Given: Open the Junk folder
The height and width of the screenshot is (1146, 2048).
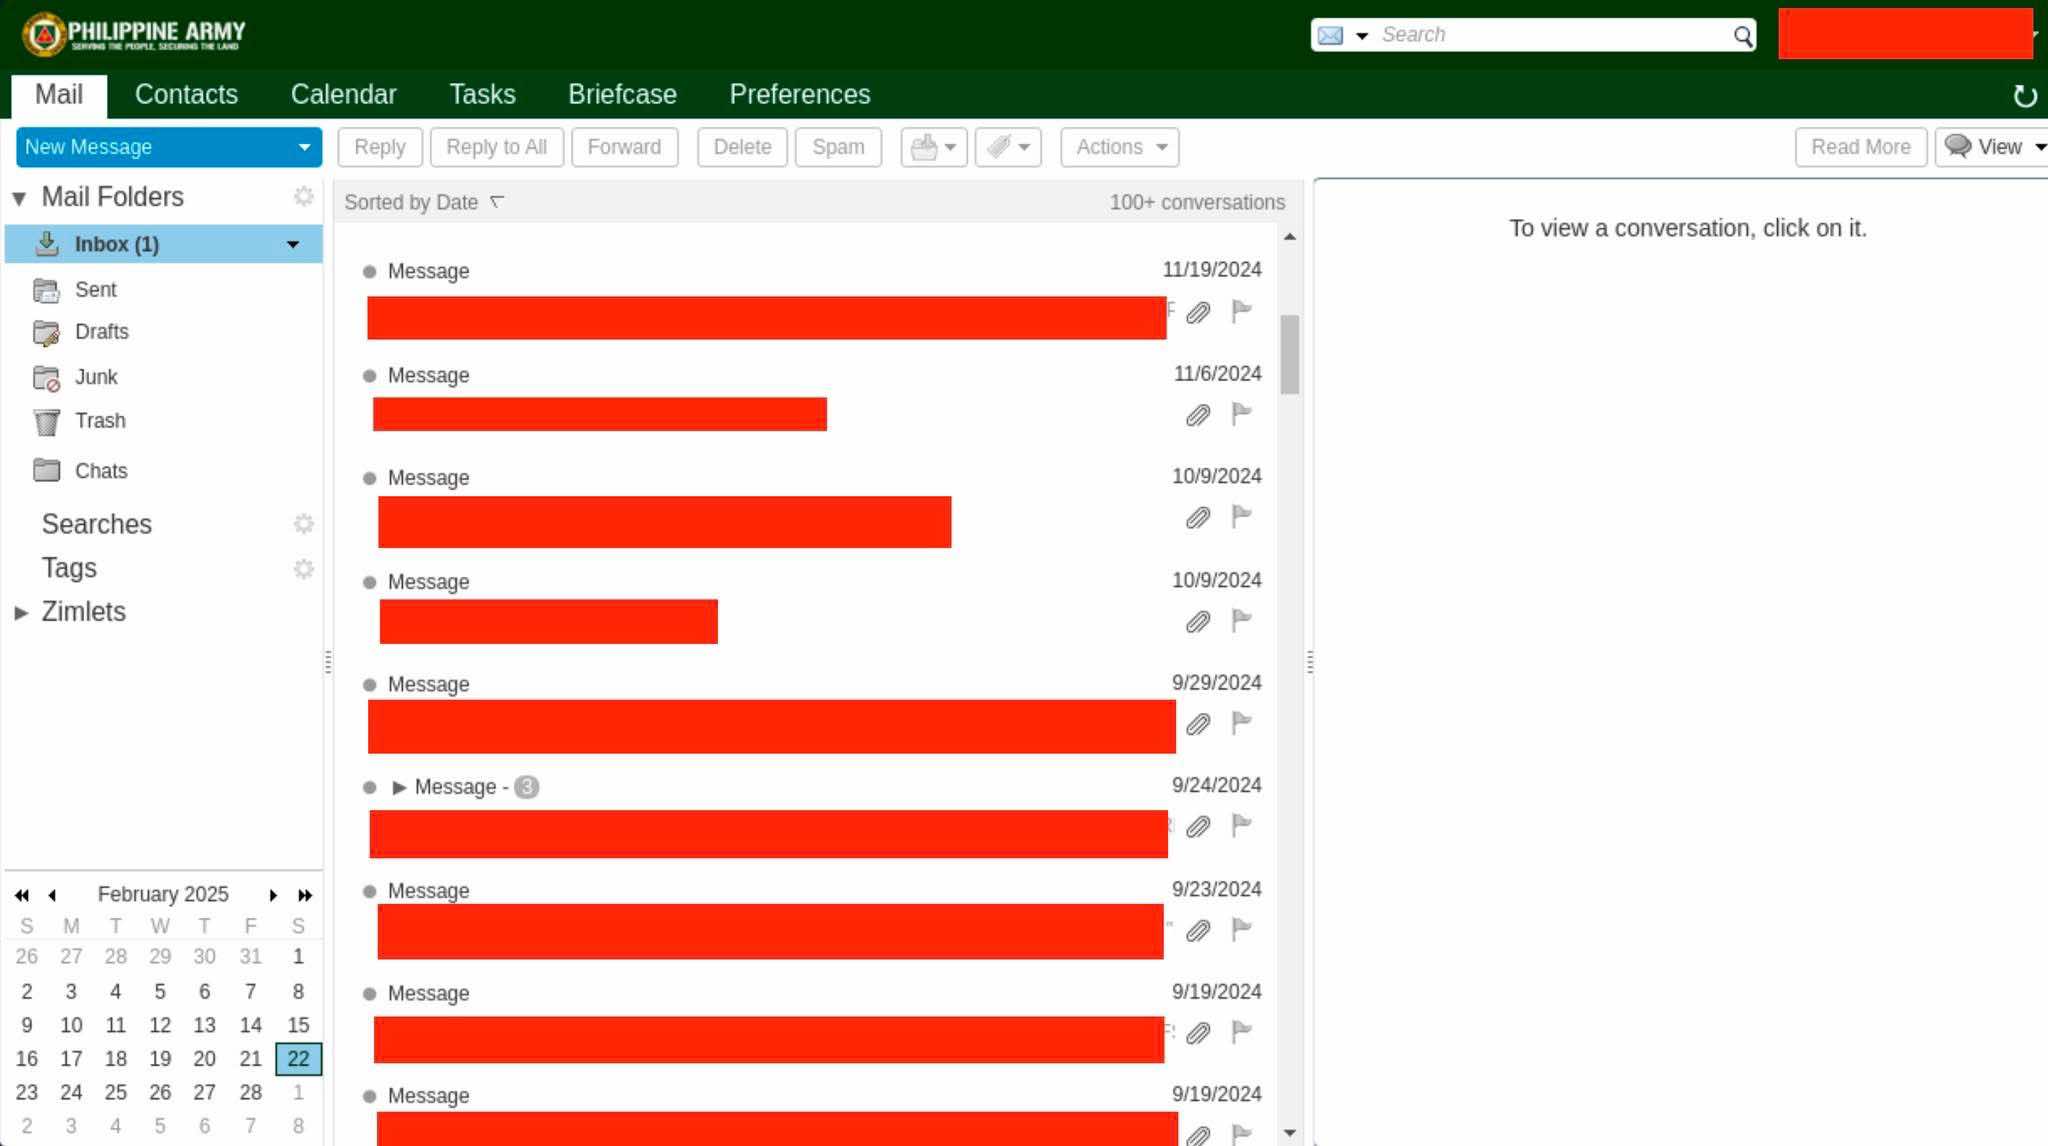Looking at the screenshot, I should (95, 377).
